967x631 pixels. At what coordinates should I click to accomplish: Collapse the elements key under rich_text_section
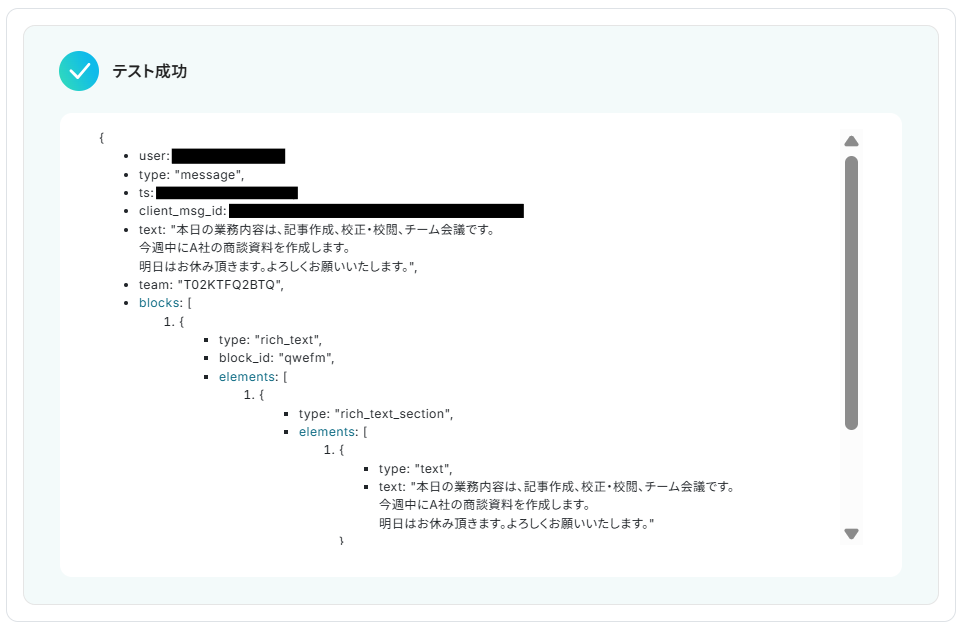pos(327,432)
